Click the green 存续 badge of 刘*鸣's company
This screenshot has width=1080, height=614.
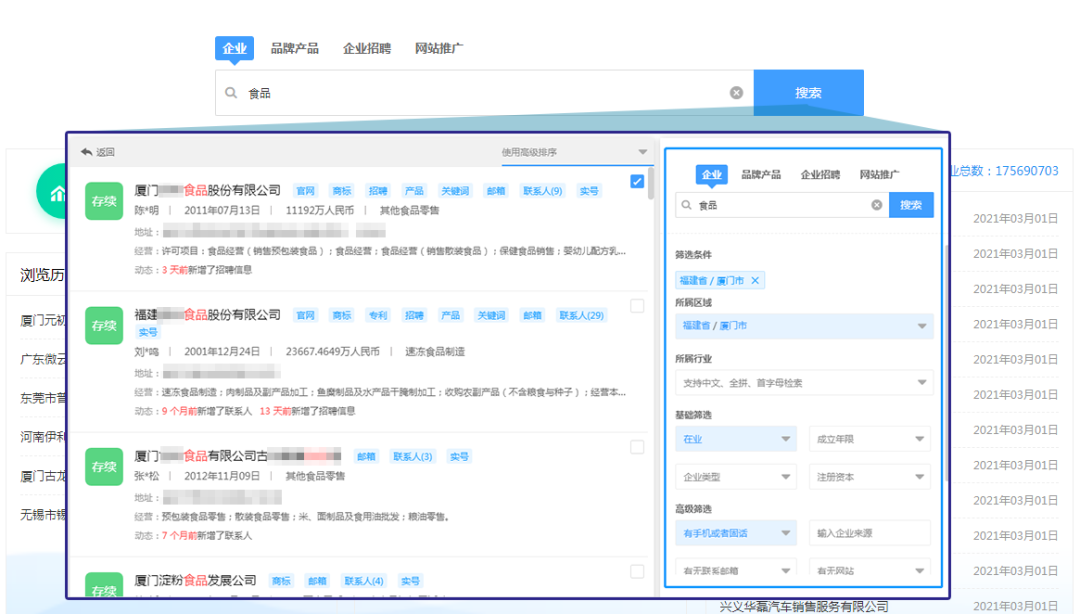click(104, 325)
